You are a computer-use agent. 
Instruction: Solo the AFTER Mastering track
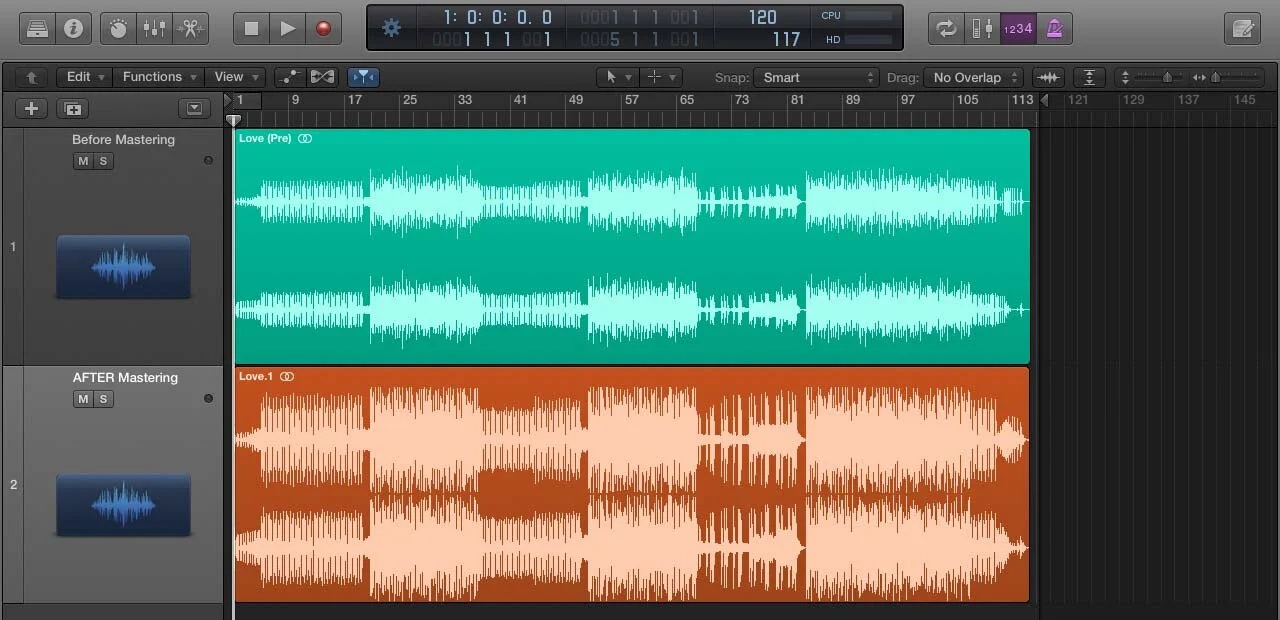(103, 399)
